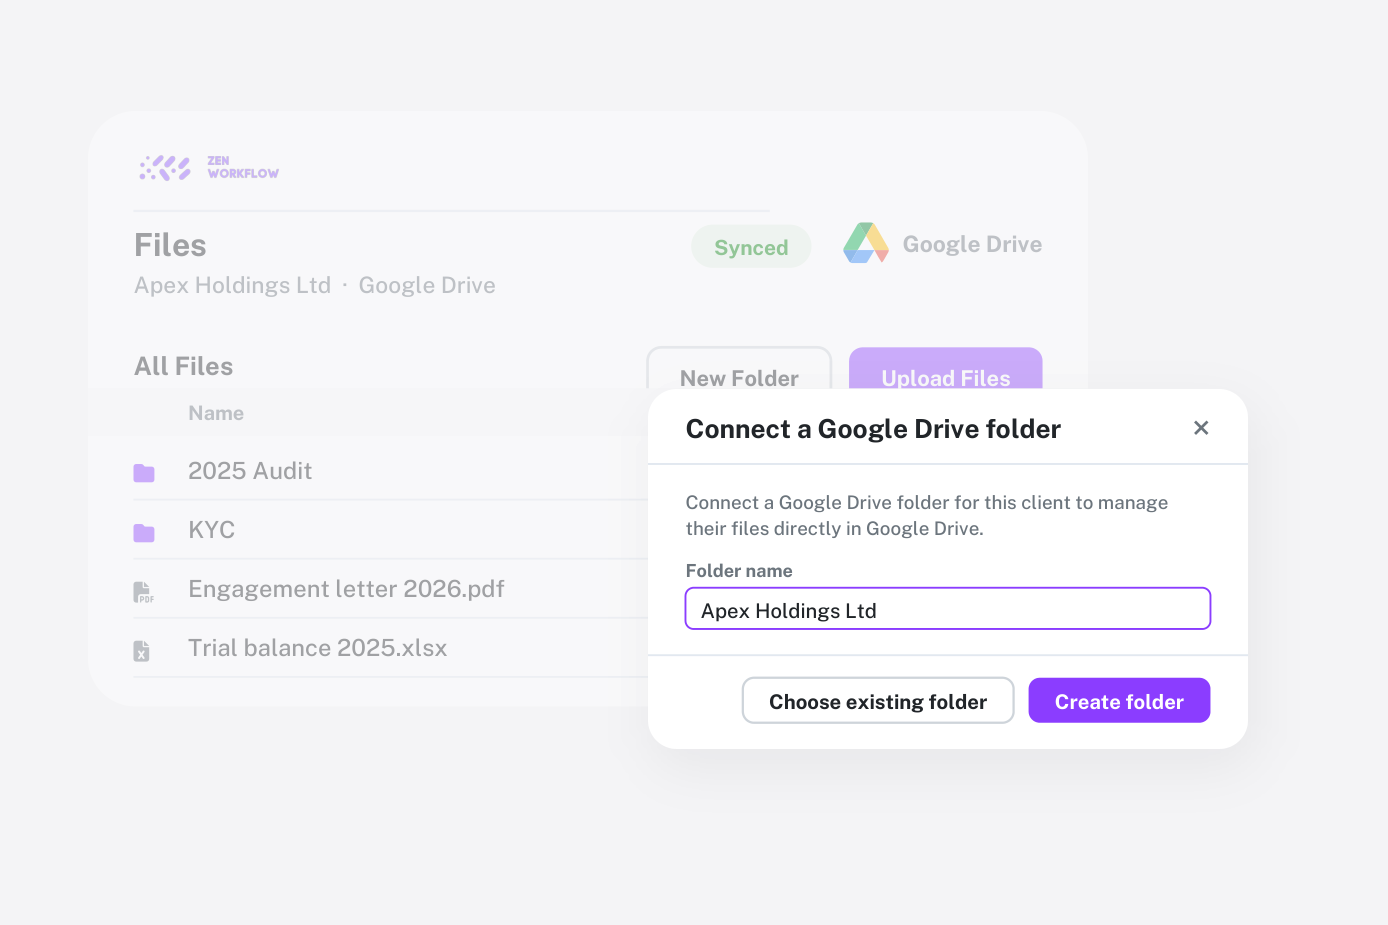The height and width of the screenshot is (925, 1388).
Task: Click the Google Drive label beside Synced
Action: 972,244
